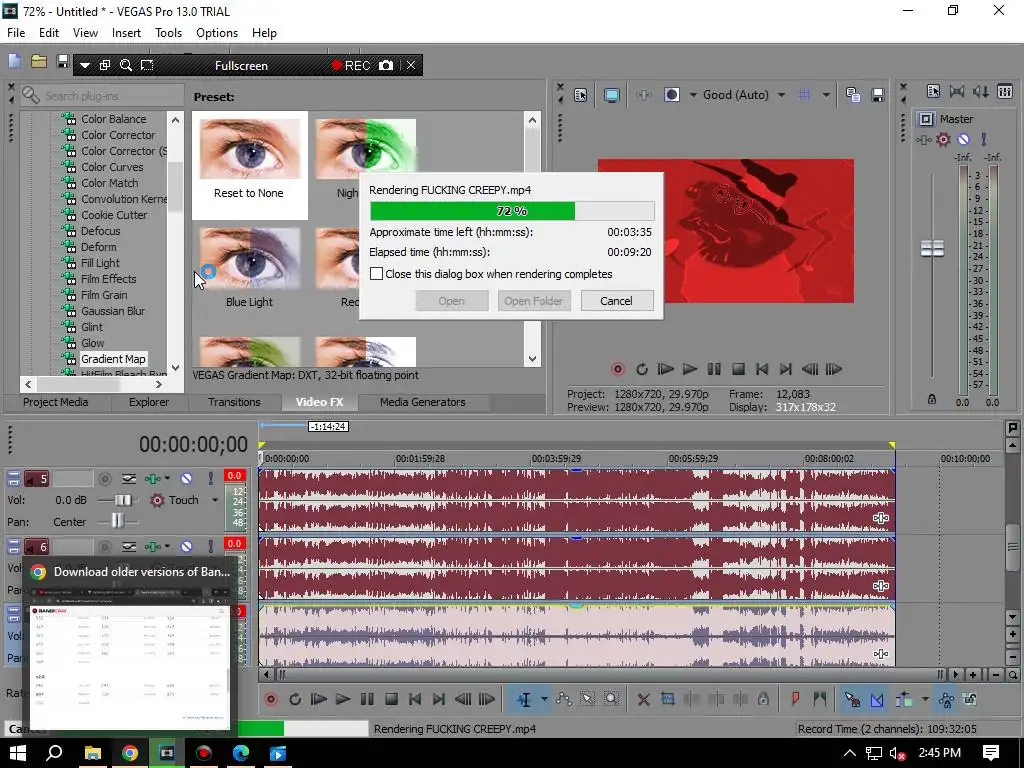
Task: Click the Dim Output speaker icon
Action: point(981,91)
